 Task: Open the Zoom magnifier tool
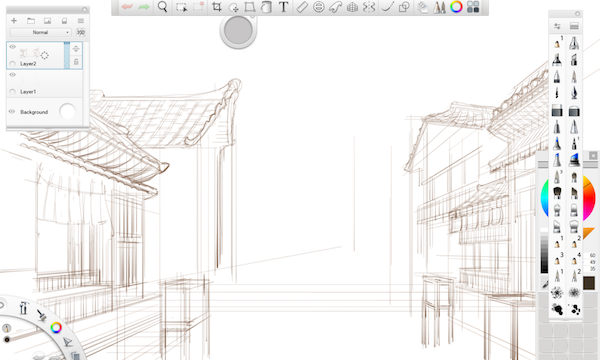[163, 7]
